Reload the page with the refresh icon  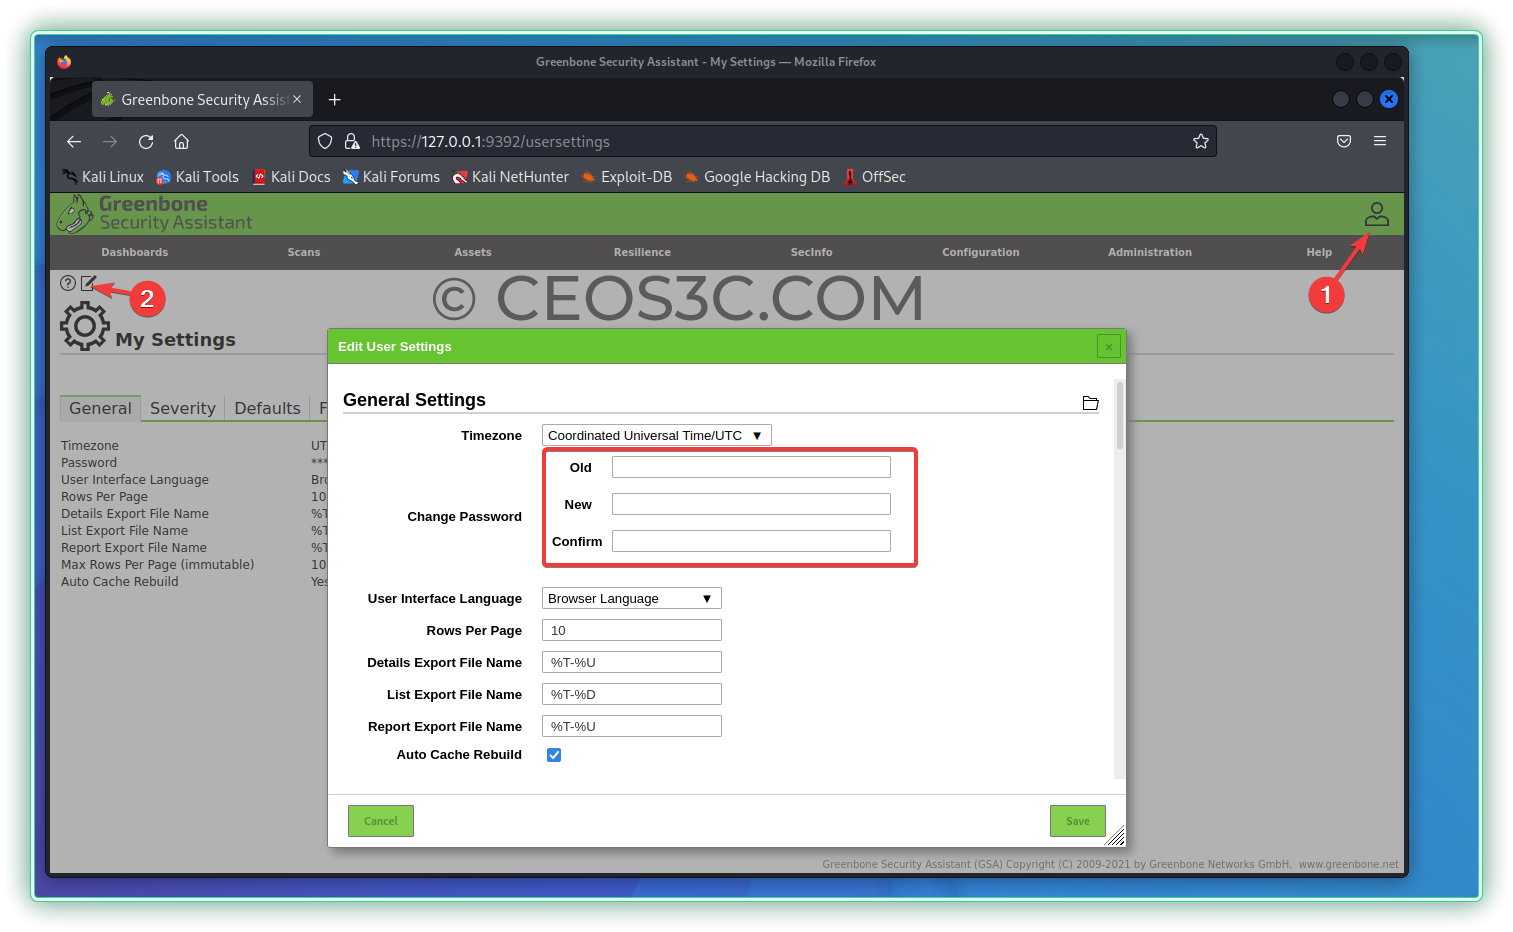click(145, 141)
